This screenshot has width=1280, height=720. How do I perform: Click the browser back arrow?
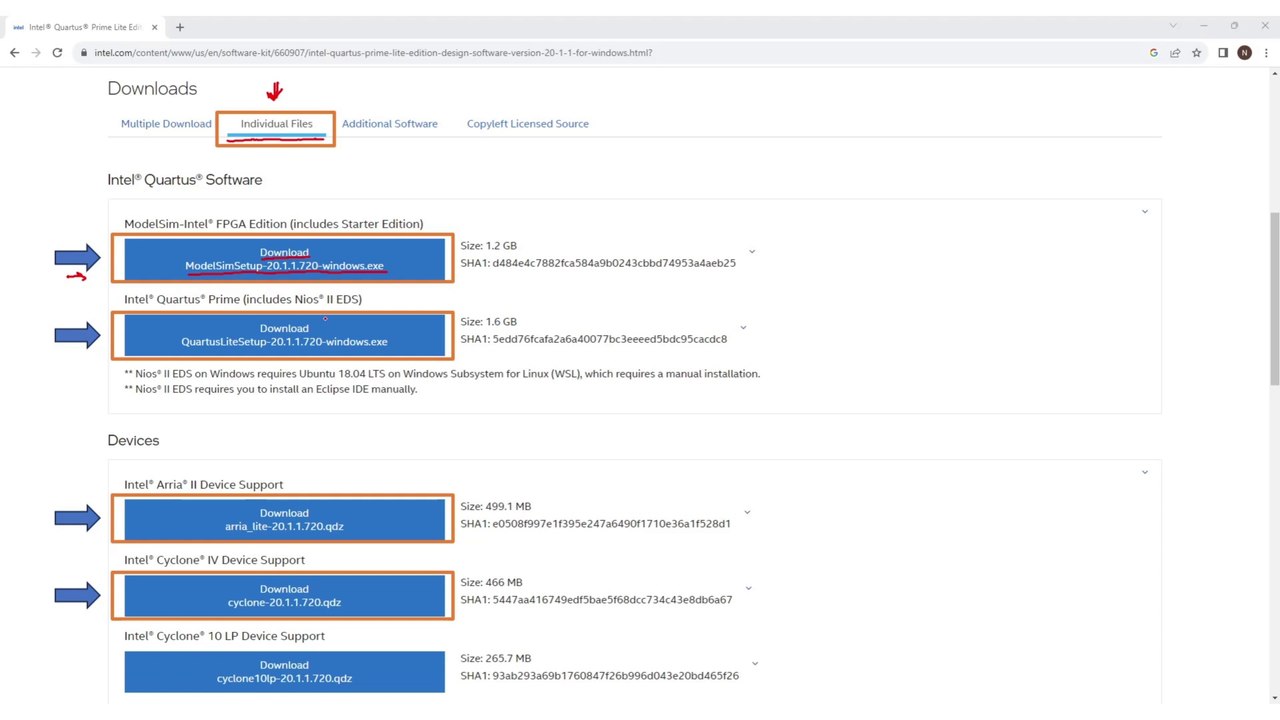(14, 53)
